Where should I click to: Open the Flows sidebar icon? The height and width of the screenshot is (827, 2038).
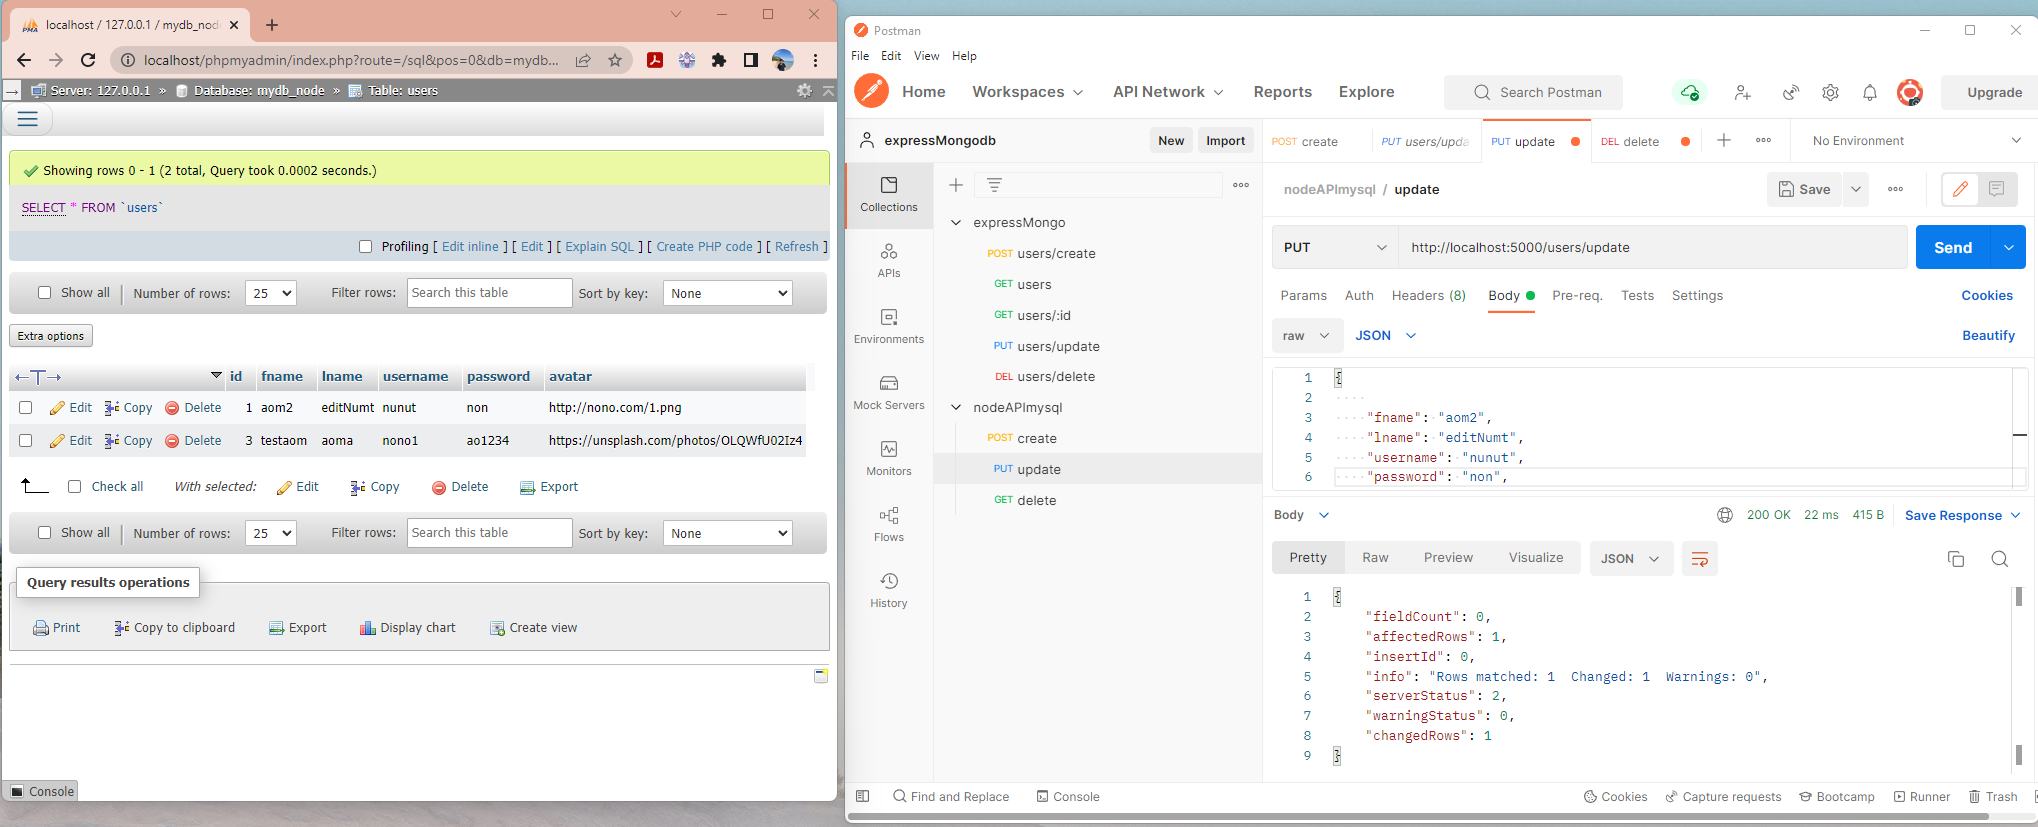tap(888, 524)
